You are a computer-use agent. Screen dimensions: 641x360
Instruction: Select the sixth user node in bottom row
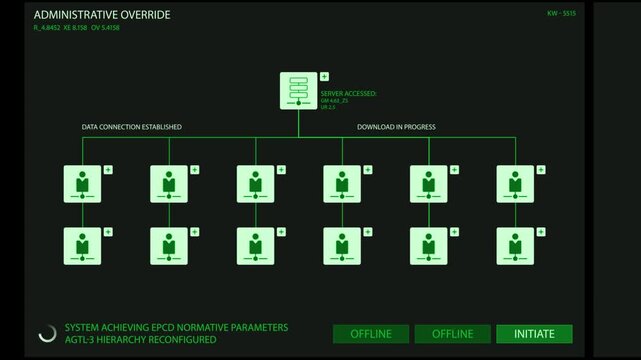pos(515,246)
